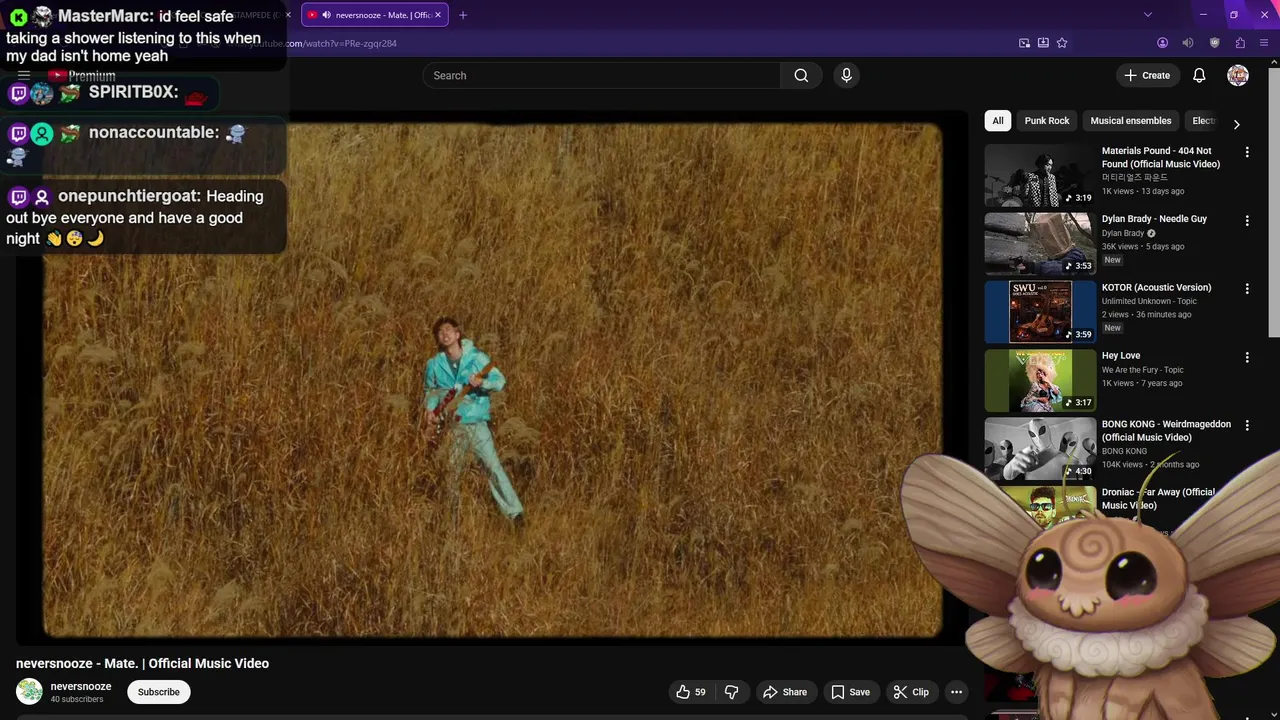1280x720 pixels.
Task: Select the All filter chip
Action: pos(997,121)
